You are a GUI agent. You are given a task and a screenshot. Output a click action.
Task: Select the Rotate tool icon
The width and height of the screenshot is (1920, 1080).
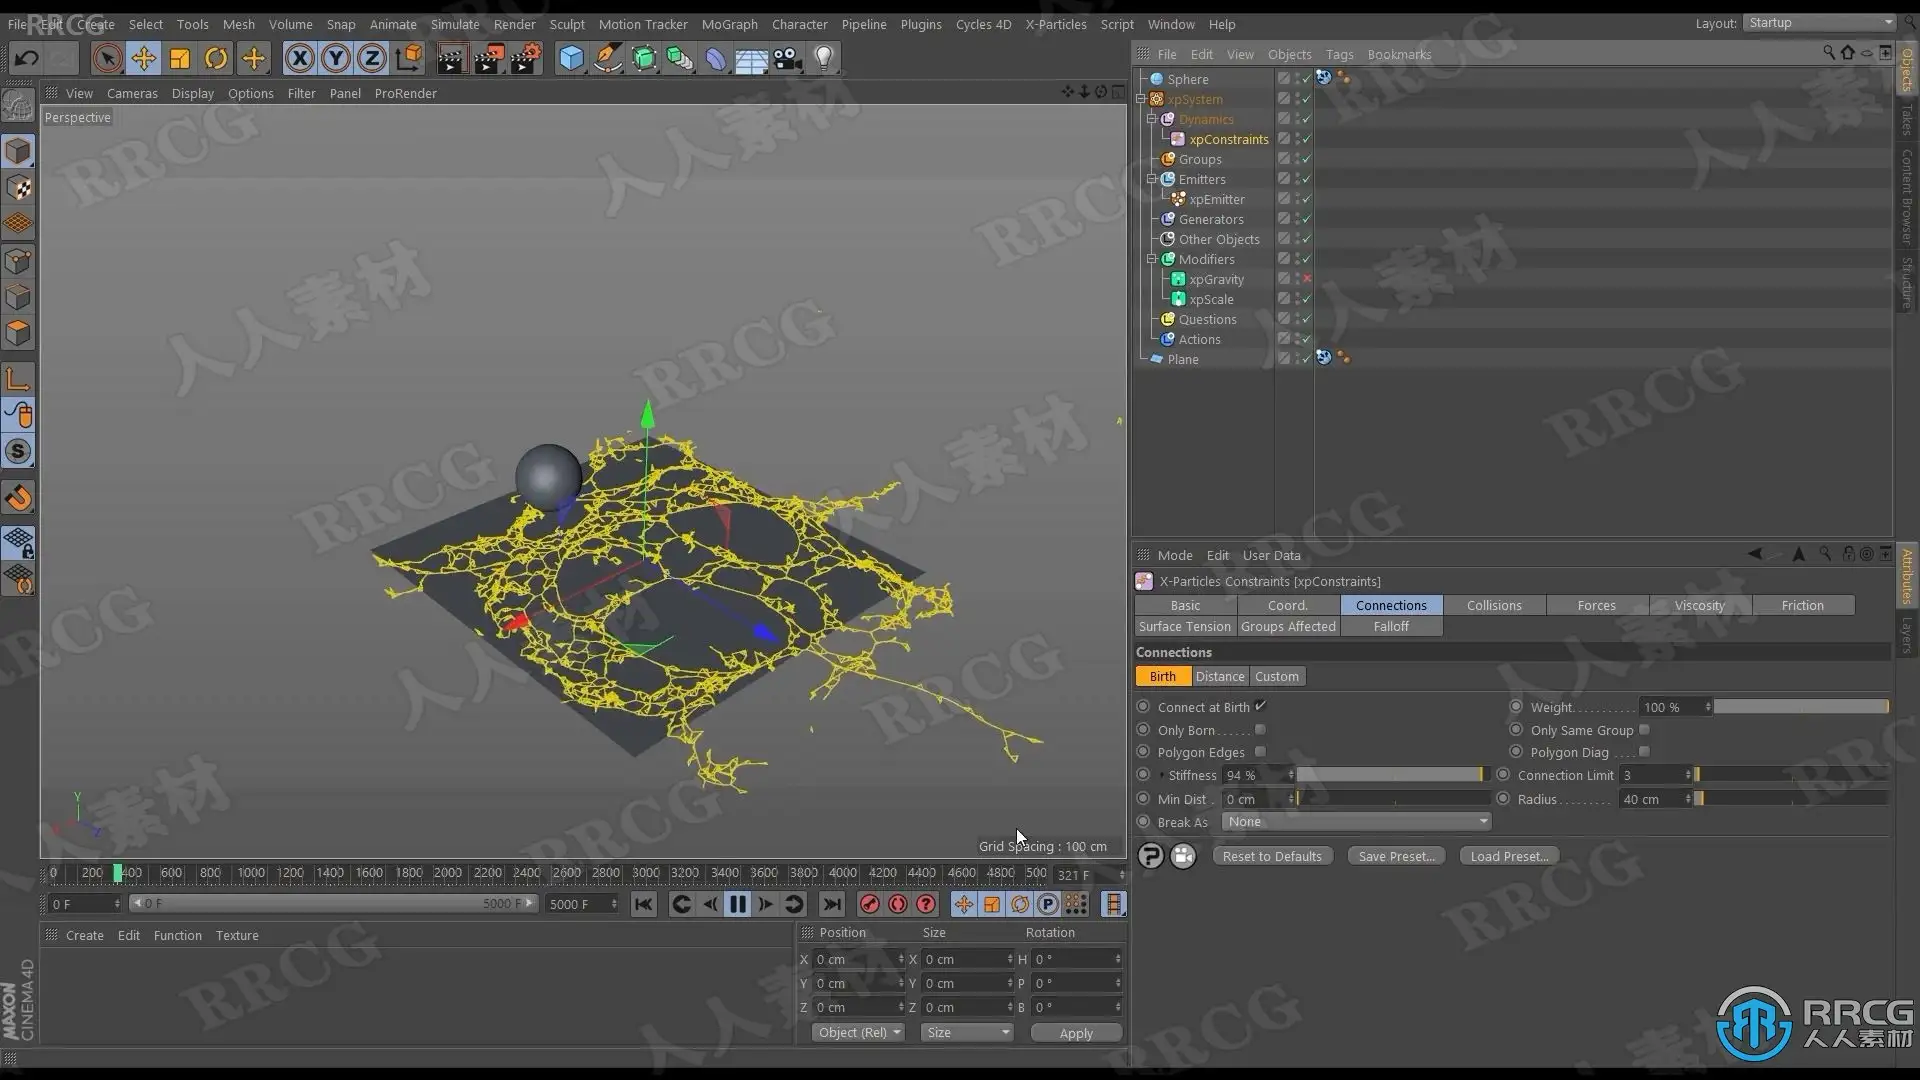pyautogui.click(x=216, y=59)
